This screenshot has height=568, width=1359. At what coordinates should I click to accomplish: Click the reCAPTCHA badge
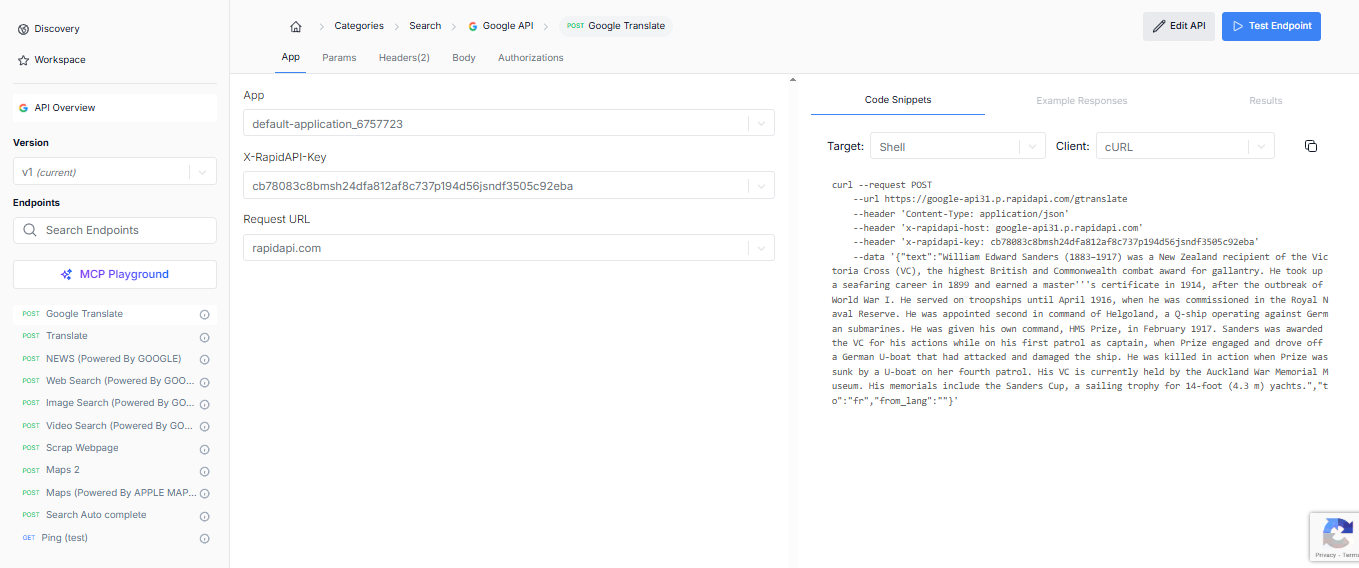[1334, 536]
